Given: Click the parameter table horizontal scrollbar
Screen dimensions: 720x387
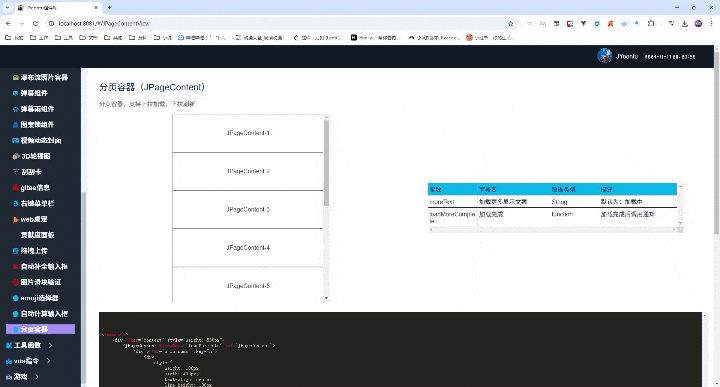Looking at the screenshot, I should pyautogui.click(x=553, y=229).
